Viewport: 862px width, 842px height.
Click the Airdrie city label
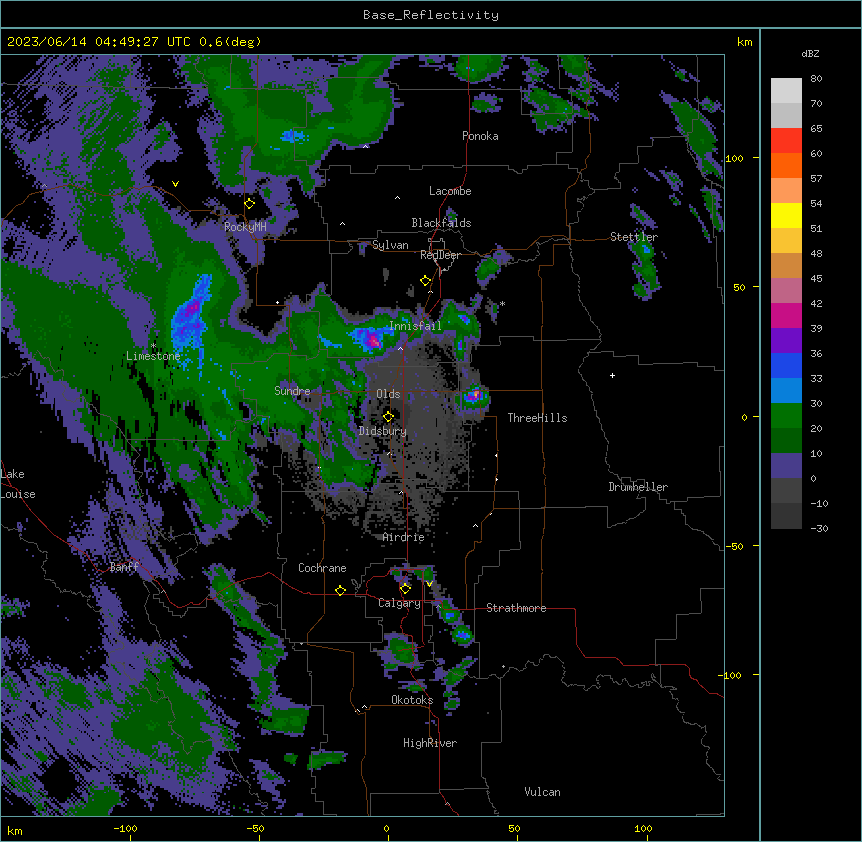click(x=404, y=538)
